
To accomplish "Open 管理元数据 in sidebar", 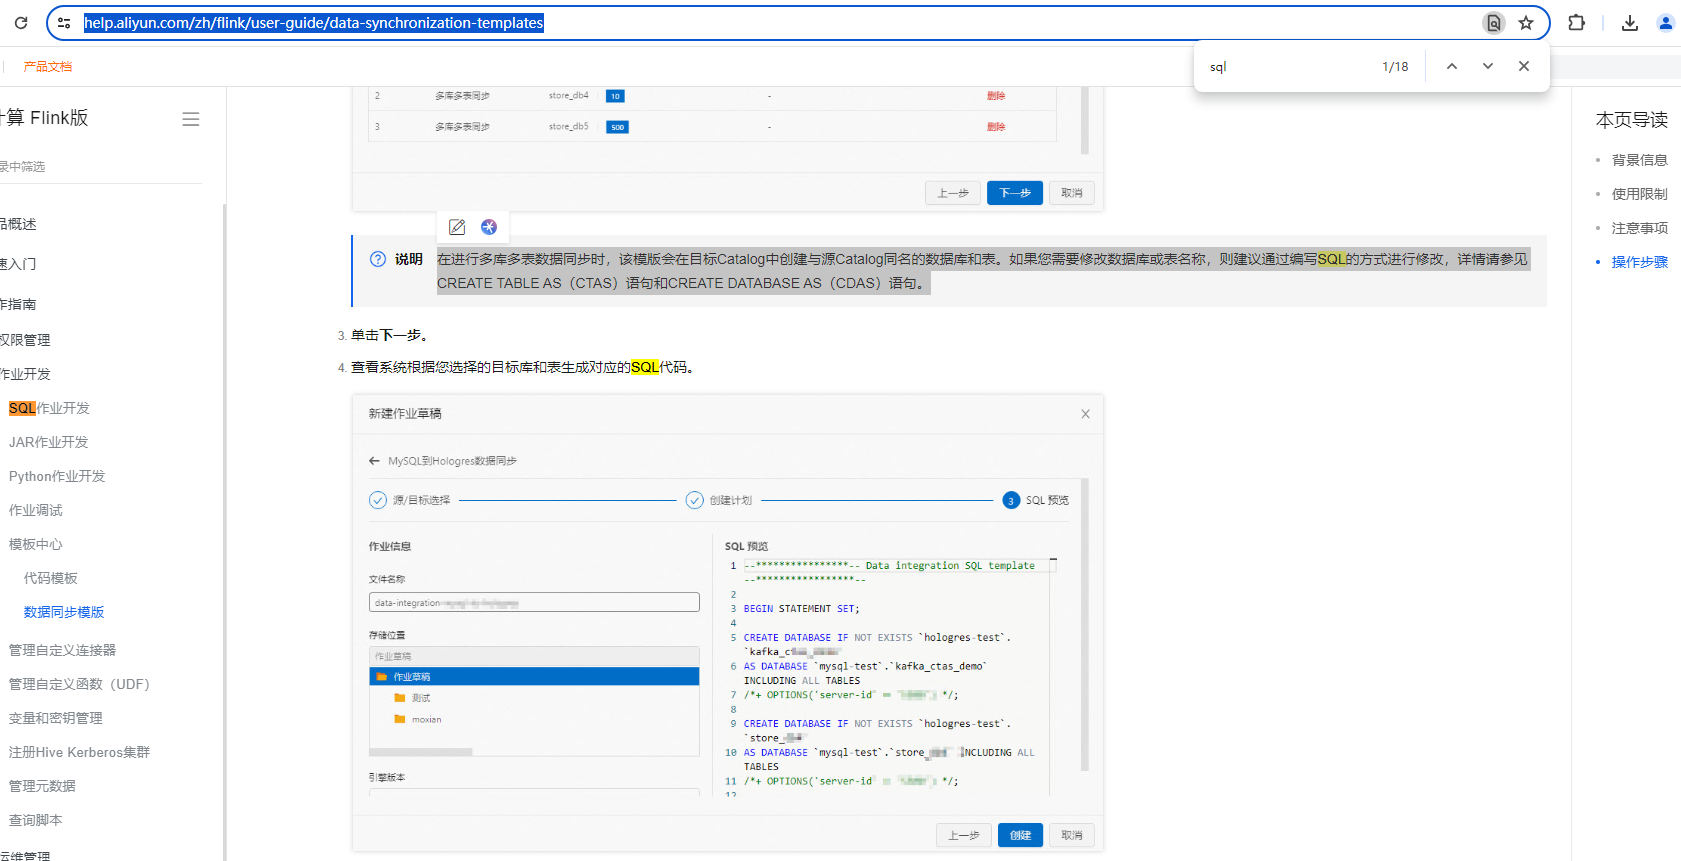I will (42, 786).
